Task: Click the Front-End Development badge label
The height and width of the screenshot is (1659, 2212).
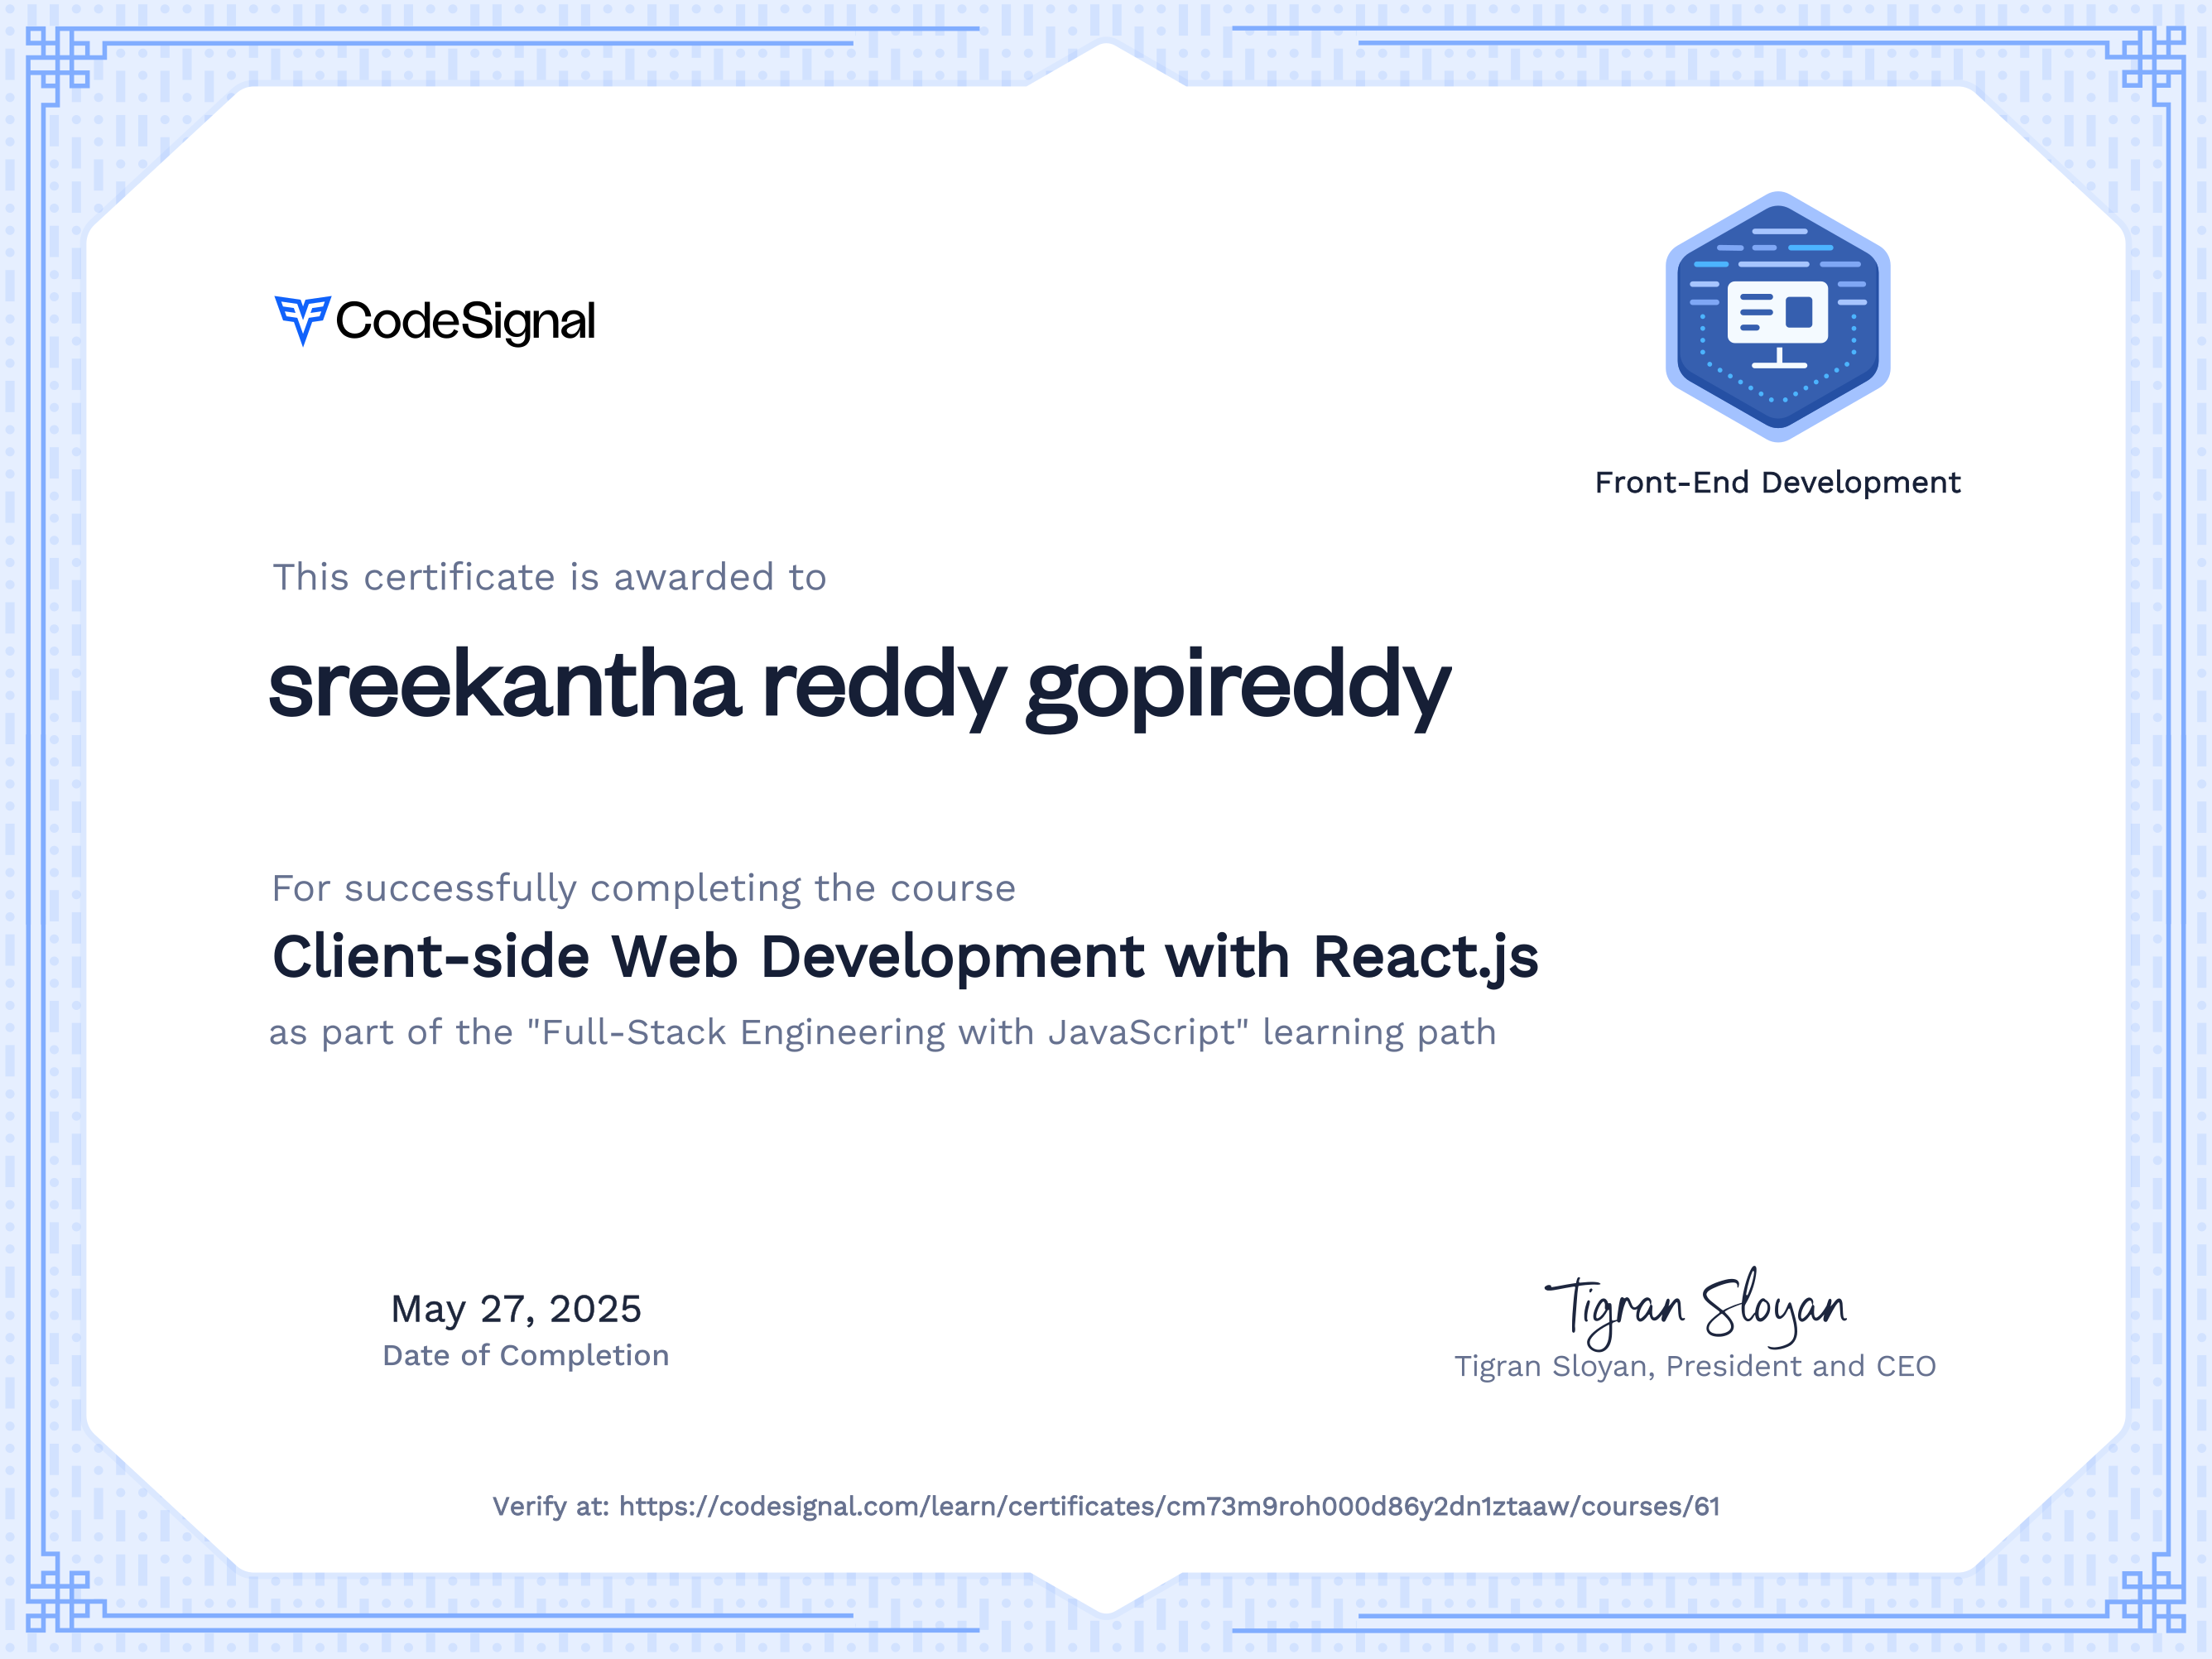Action: coord(1777,483)
